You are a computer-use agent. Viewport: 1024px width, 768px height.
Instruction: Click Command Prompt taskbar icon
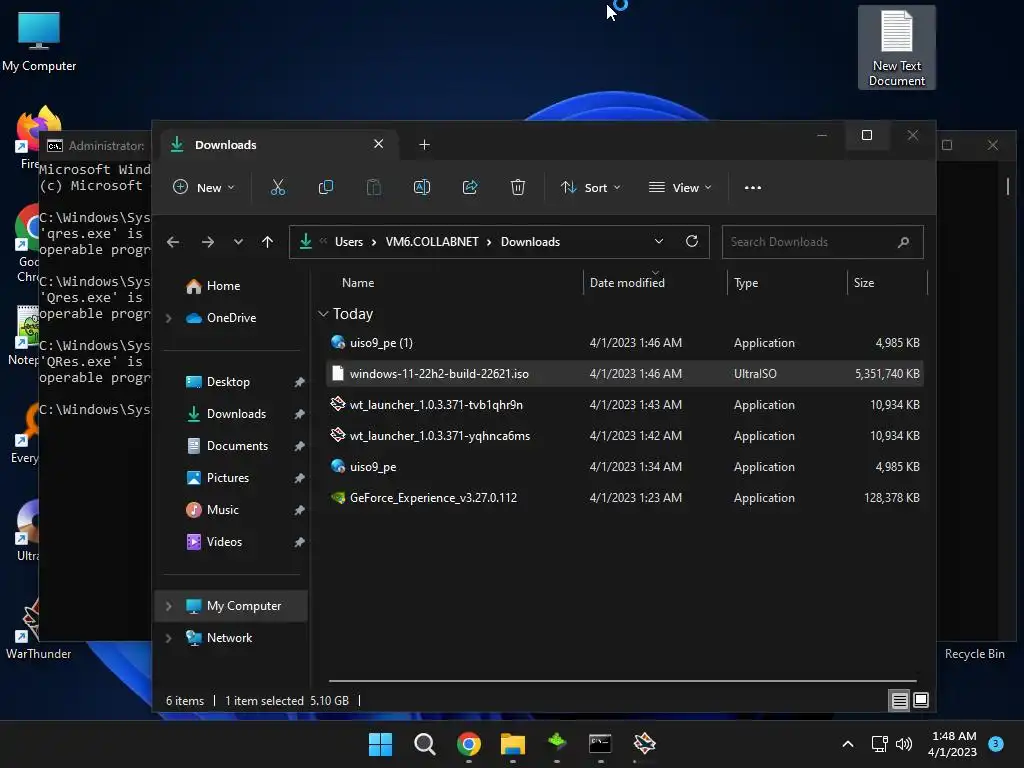tap(600, 744)
